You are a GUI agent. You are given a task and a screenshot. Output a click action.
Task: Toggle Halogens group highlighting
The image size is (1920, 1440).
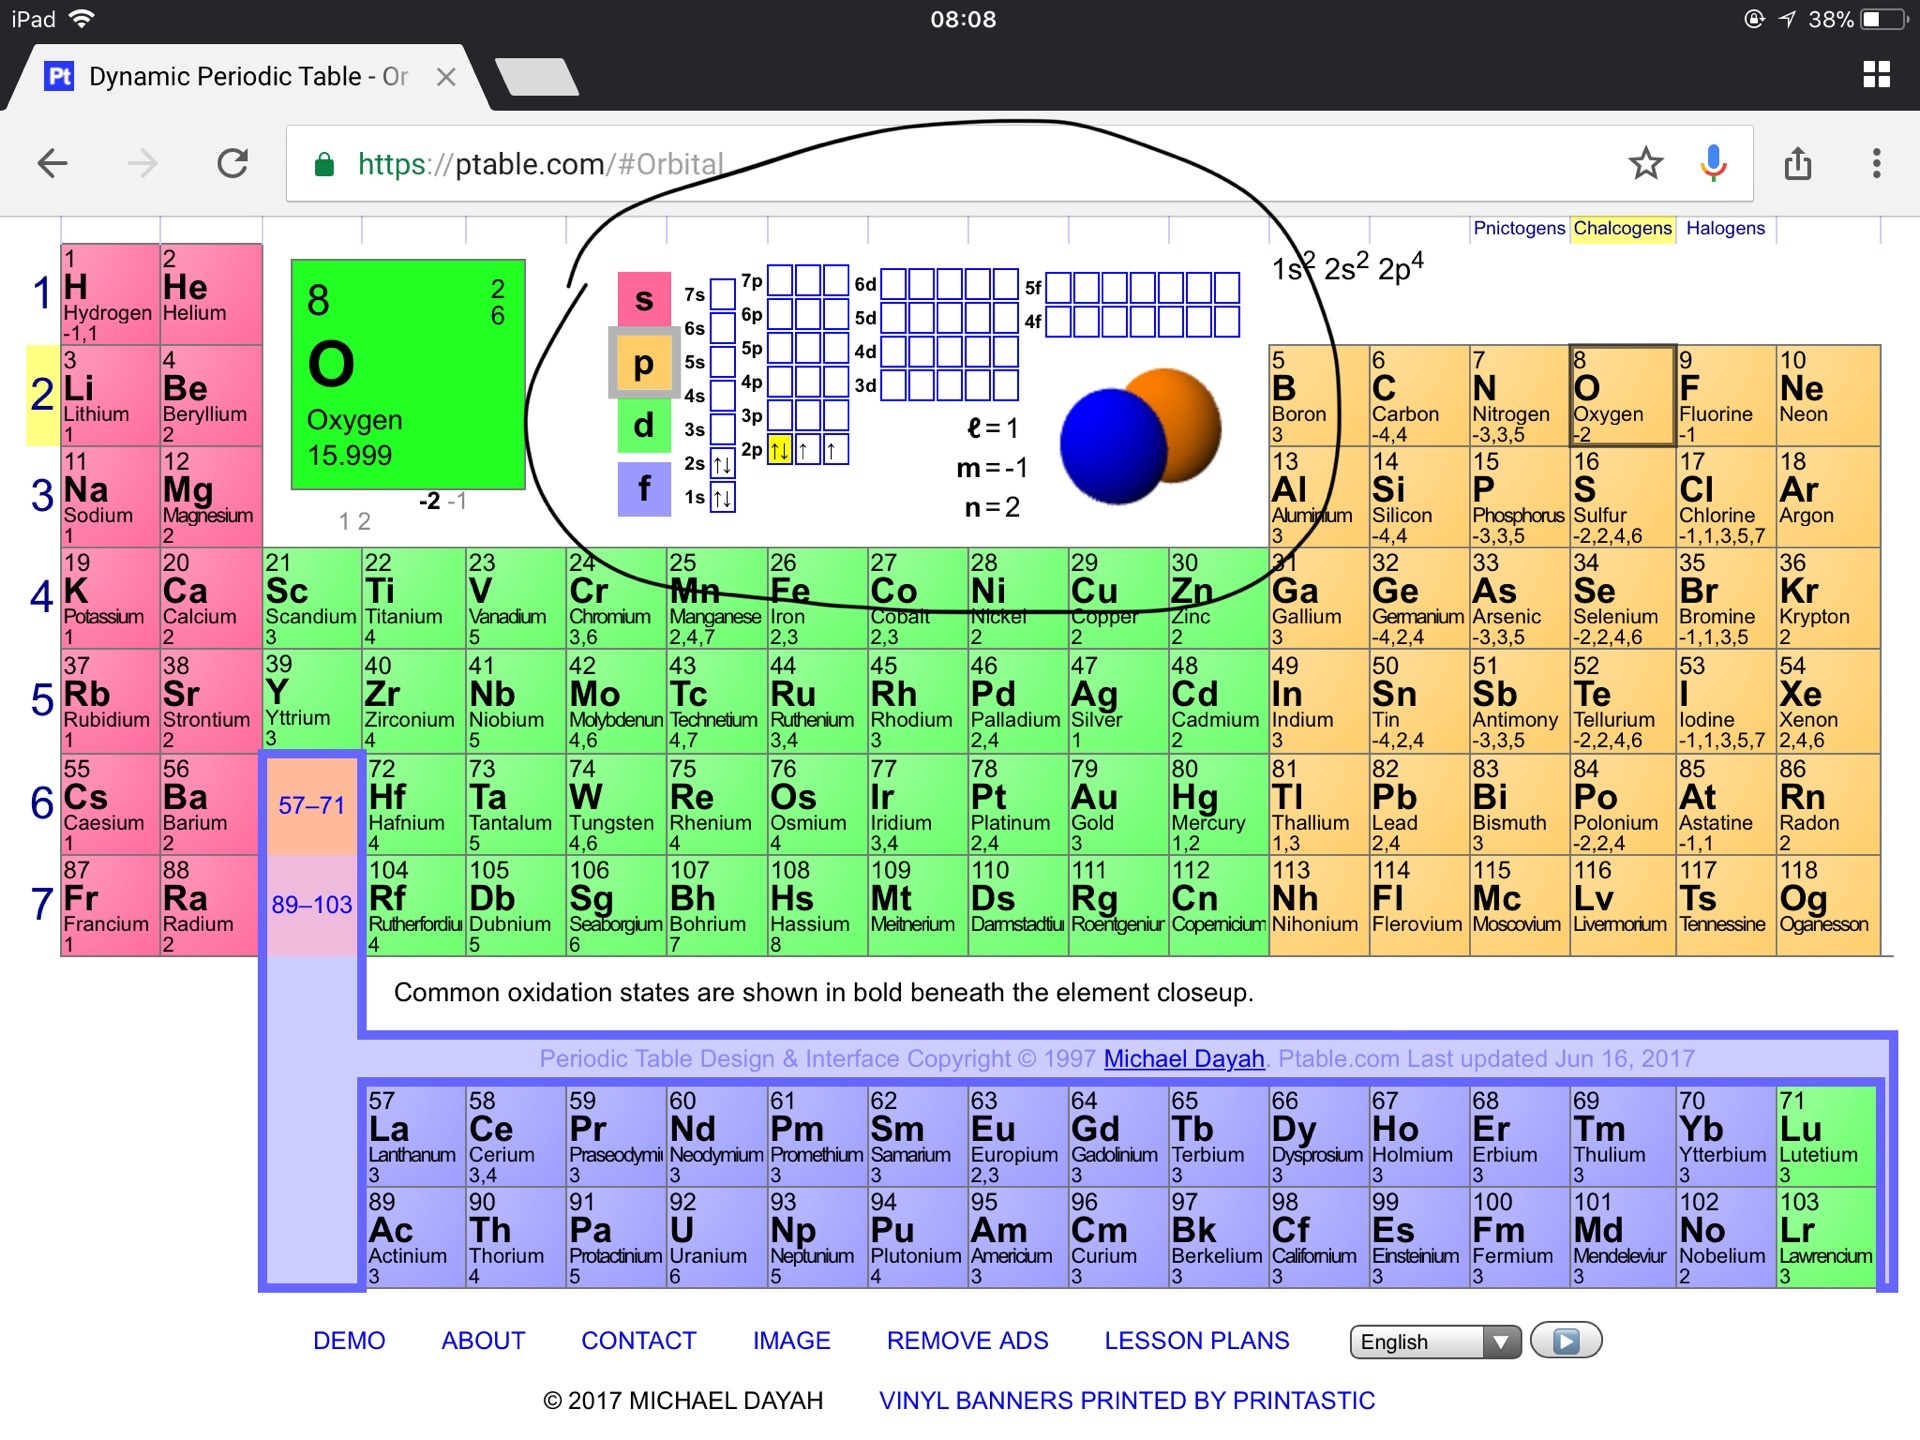pos(1725,228)
